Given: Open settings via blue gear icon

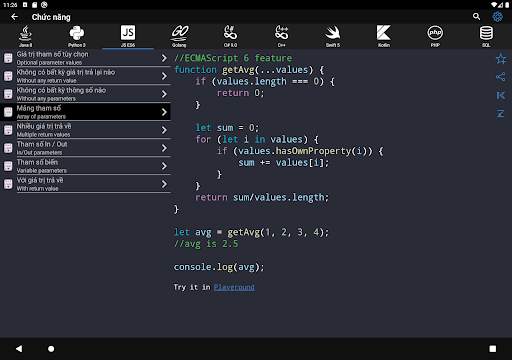Looking at the screenshot, I should 497,16.
